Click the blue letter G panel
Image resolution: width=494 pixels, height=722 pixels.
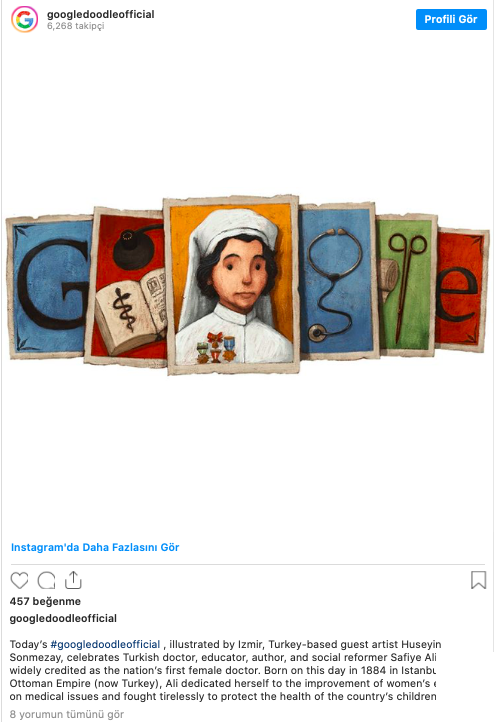pyautogui.click(x=50, y=286)
